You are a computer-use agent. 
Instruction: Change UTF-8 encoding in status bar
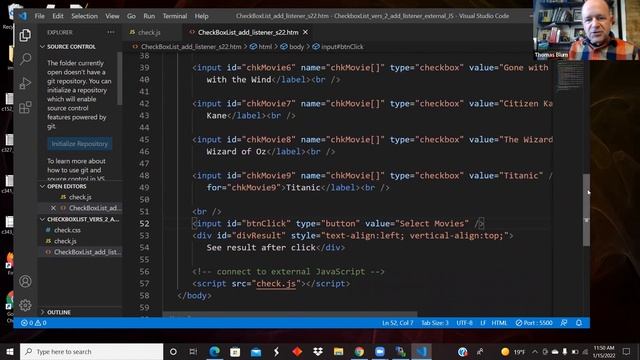[x=464, y=323]
